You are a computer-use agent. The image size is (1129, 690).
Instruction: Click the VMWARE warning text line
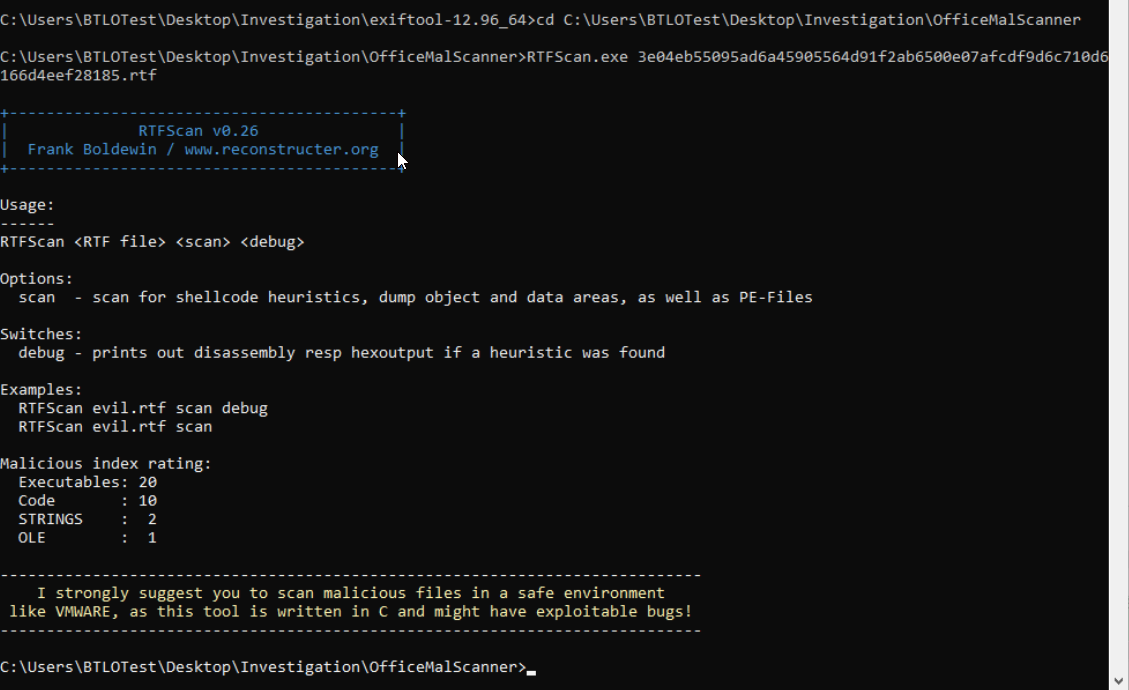tap(350, 611)
